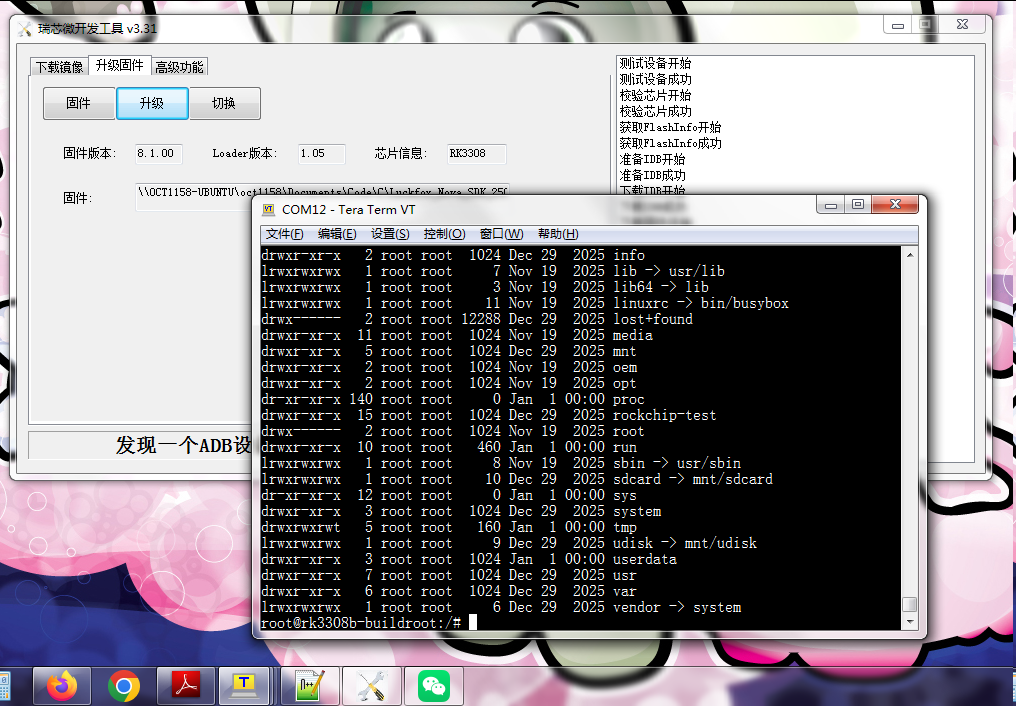Select the 高级功能 tab

(179, 67)
